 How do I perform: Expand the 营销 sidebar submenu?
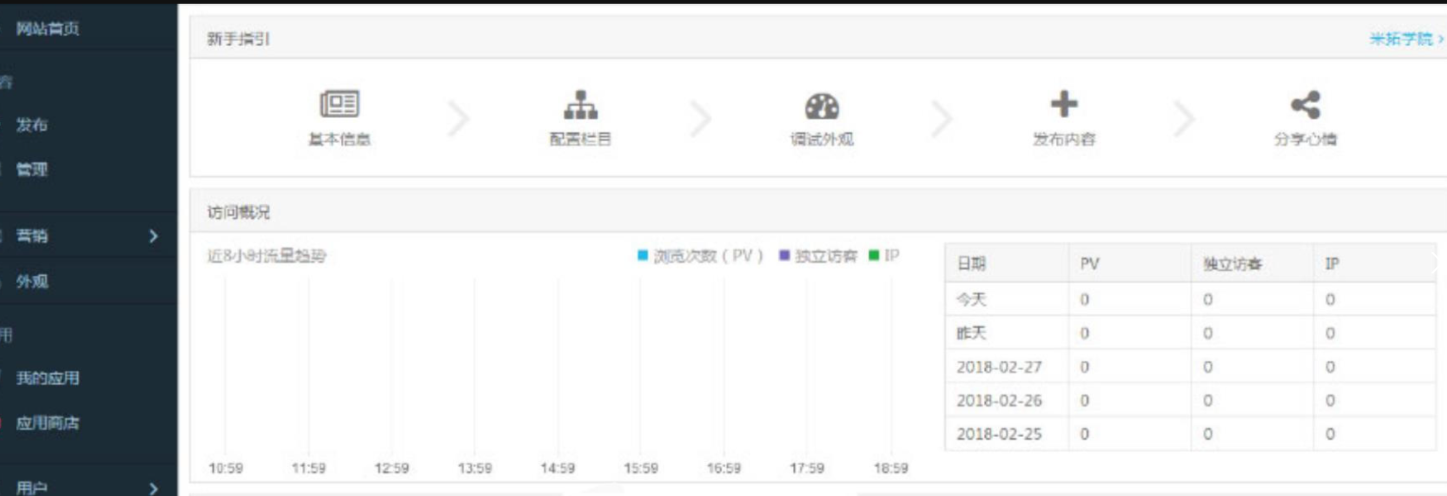click(x=153, y=237)
